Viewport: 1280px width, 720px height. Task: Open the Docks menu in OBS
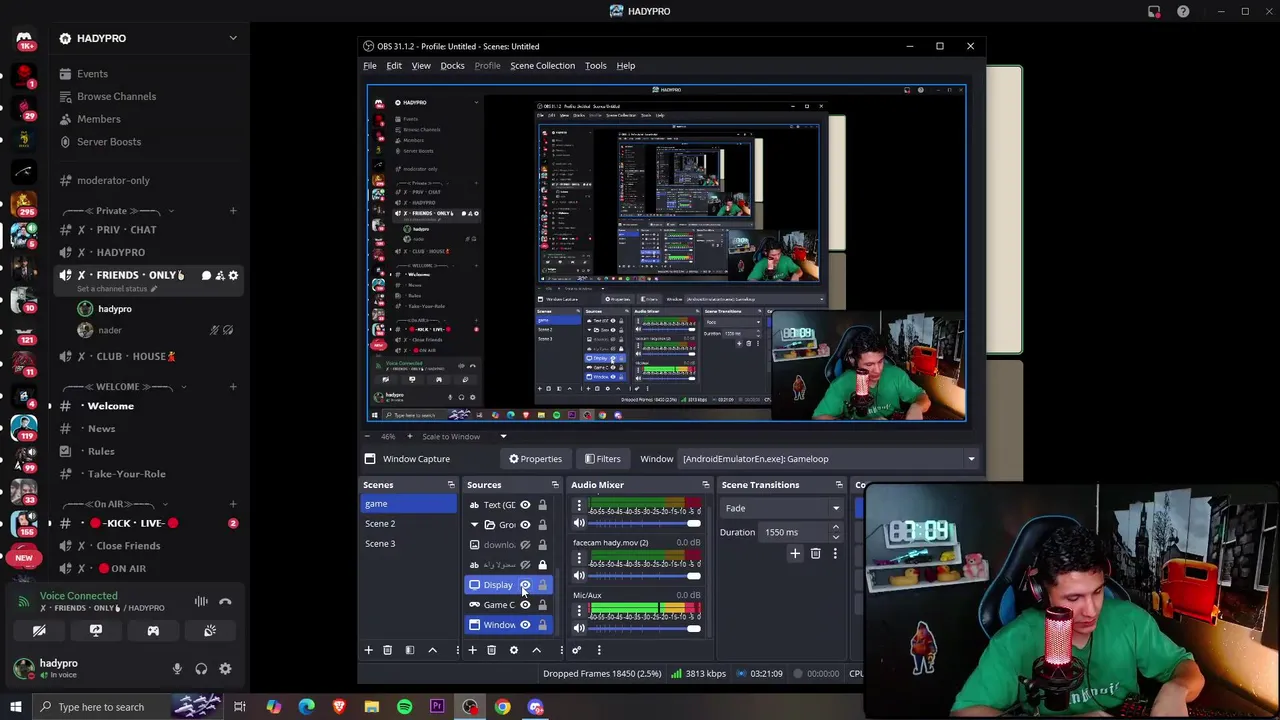tap(452, 66)
